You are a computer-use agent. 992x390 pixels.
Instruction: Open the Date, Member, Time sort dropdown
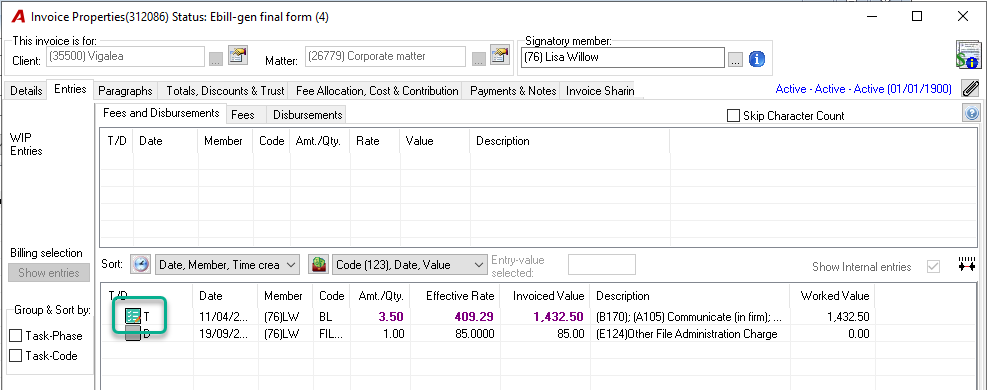(227, 265)
